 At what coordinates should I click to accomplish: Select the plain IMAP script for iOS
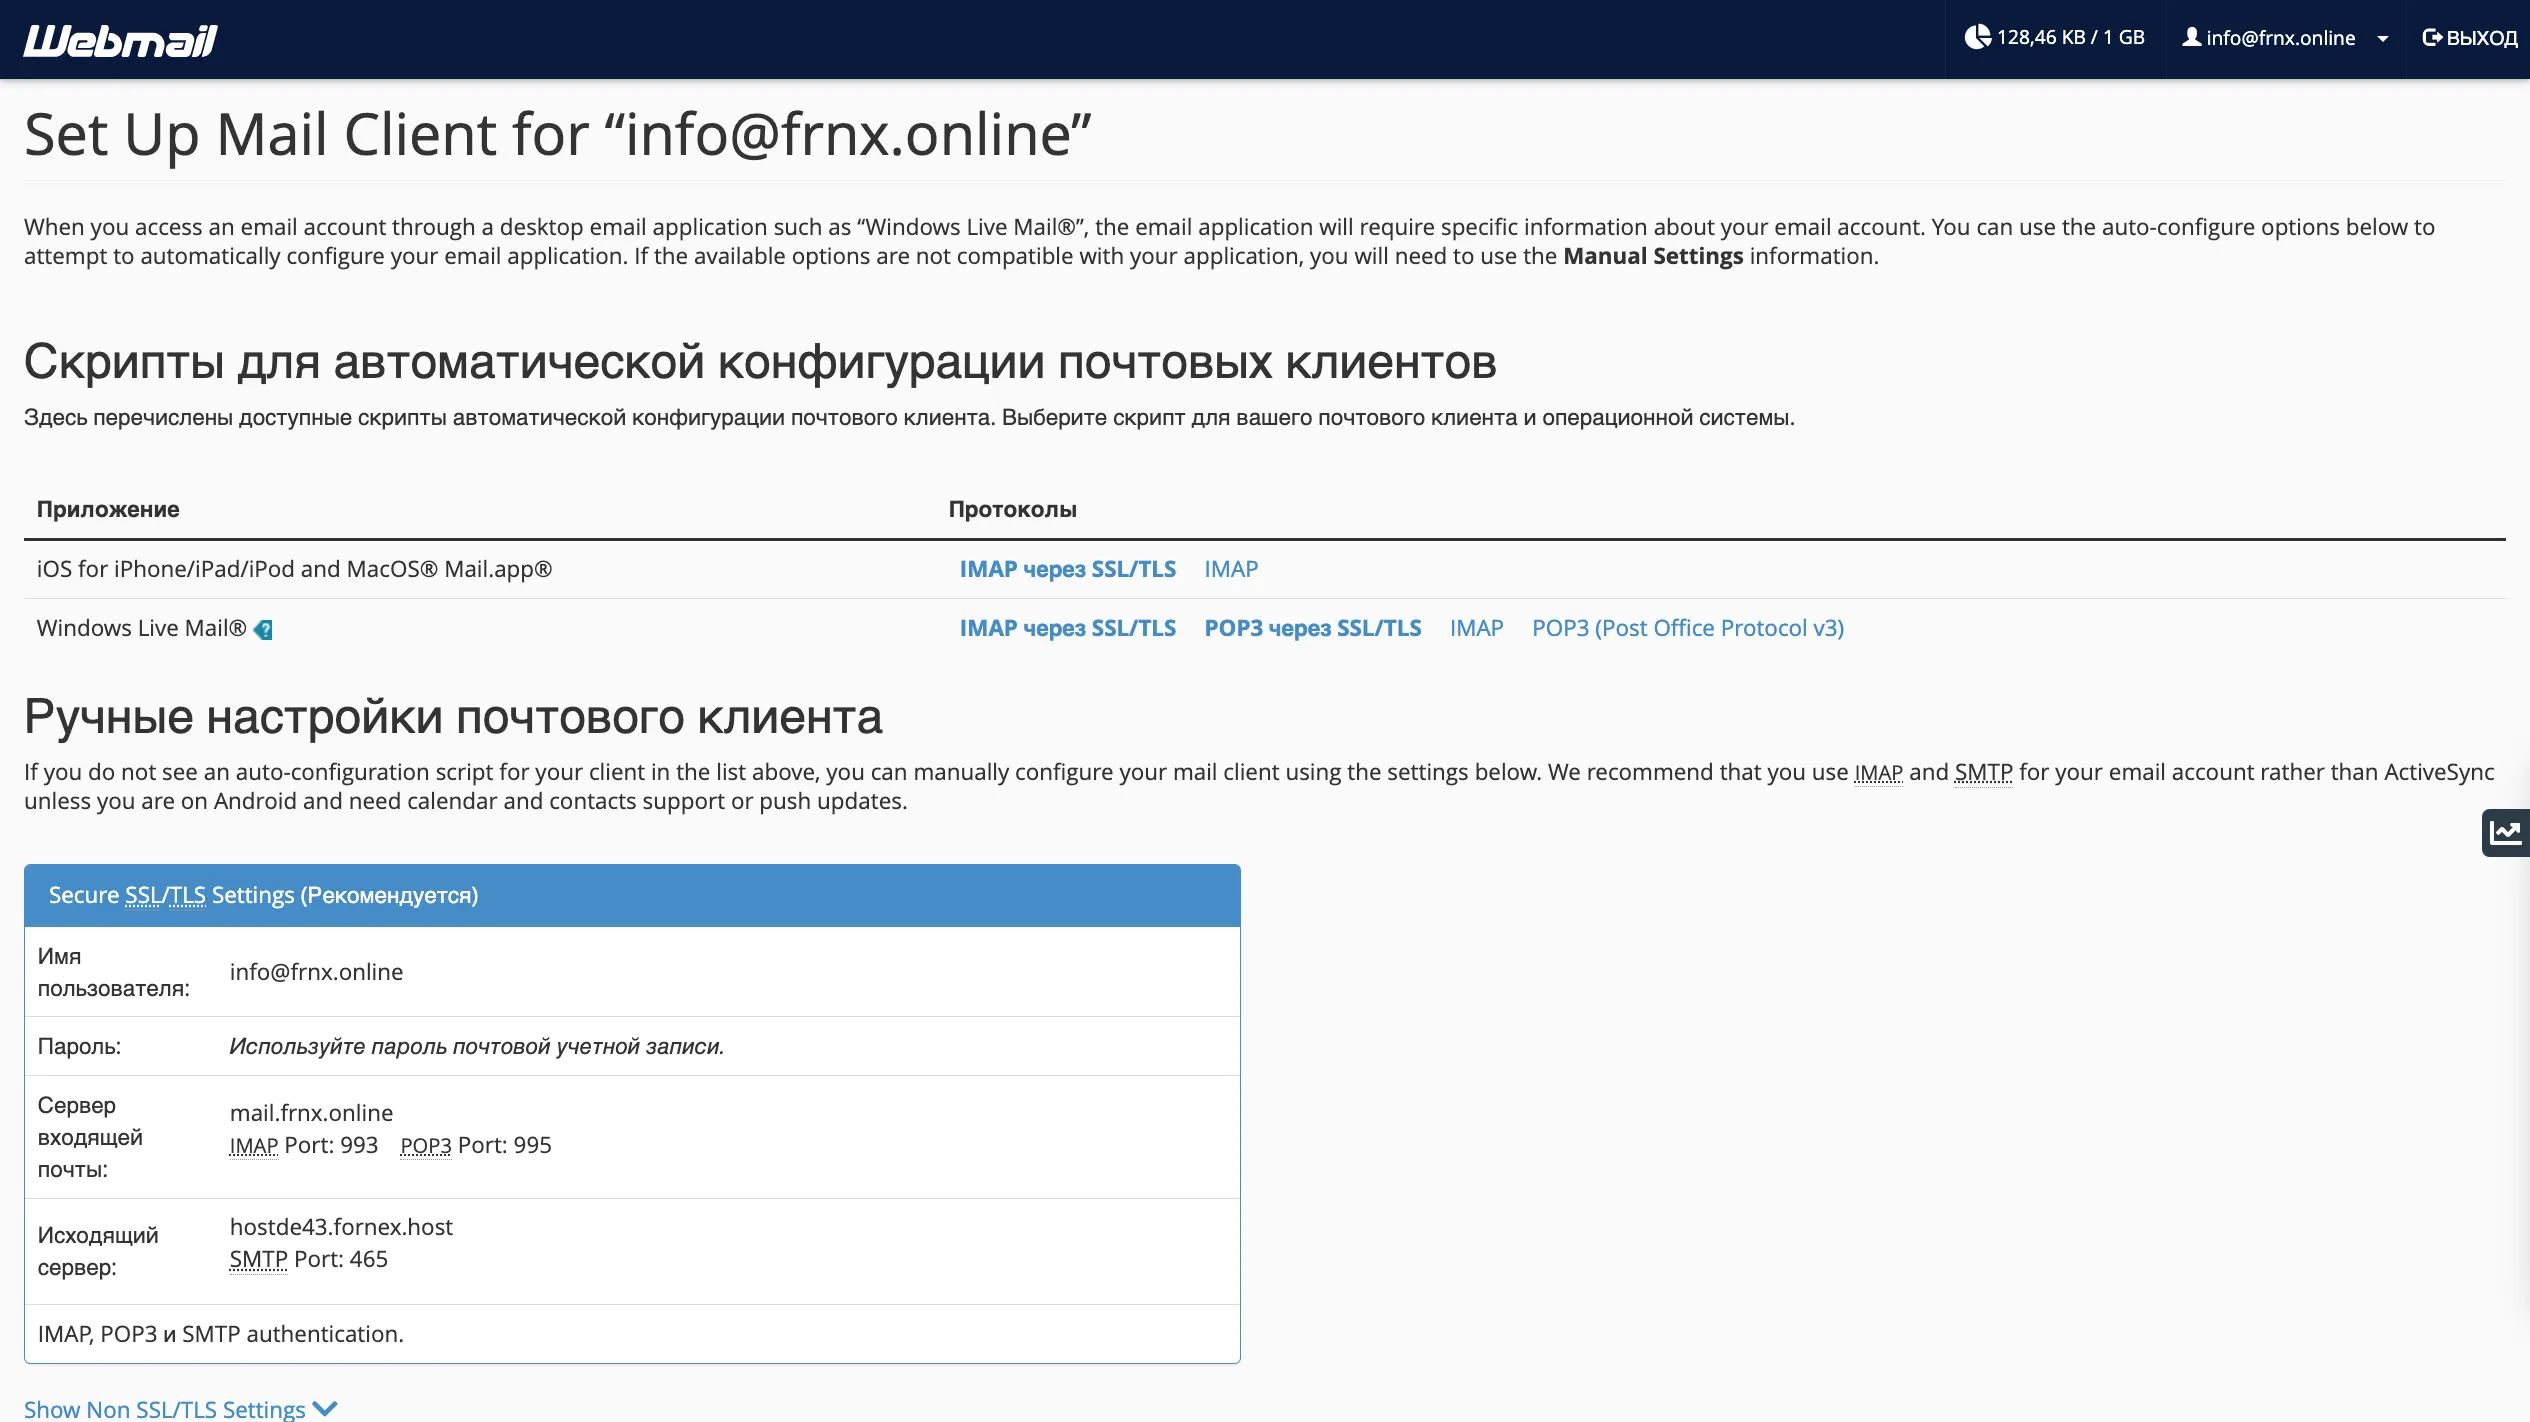[1231, 568]
